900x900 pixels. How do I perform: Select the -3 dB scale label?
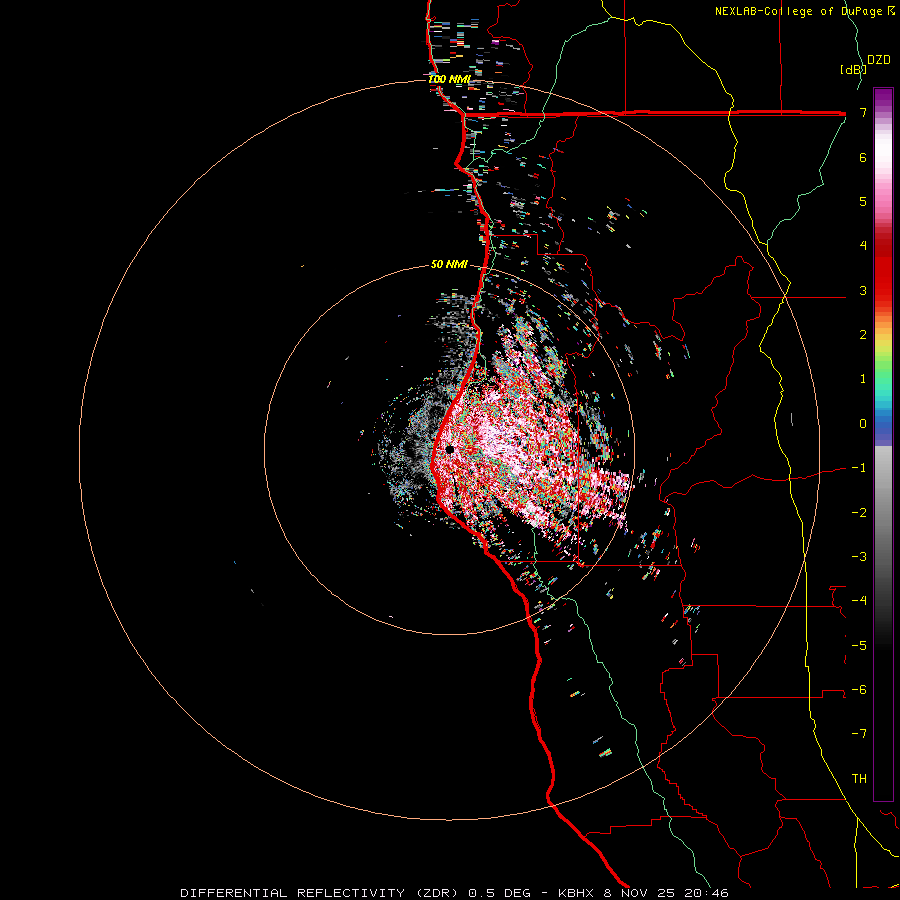(859, 557)
